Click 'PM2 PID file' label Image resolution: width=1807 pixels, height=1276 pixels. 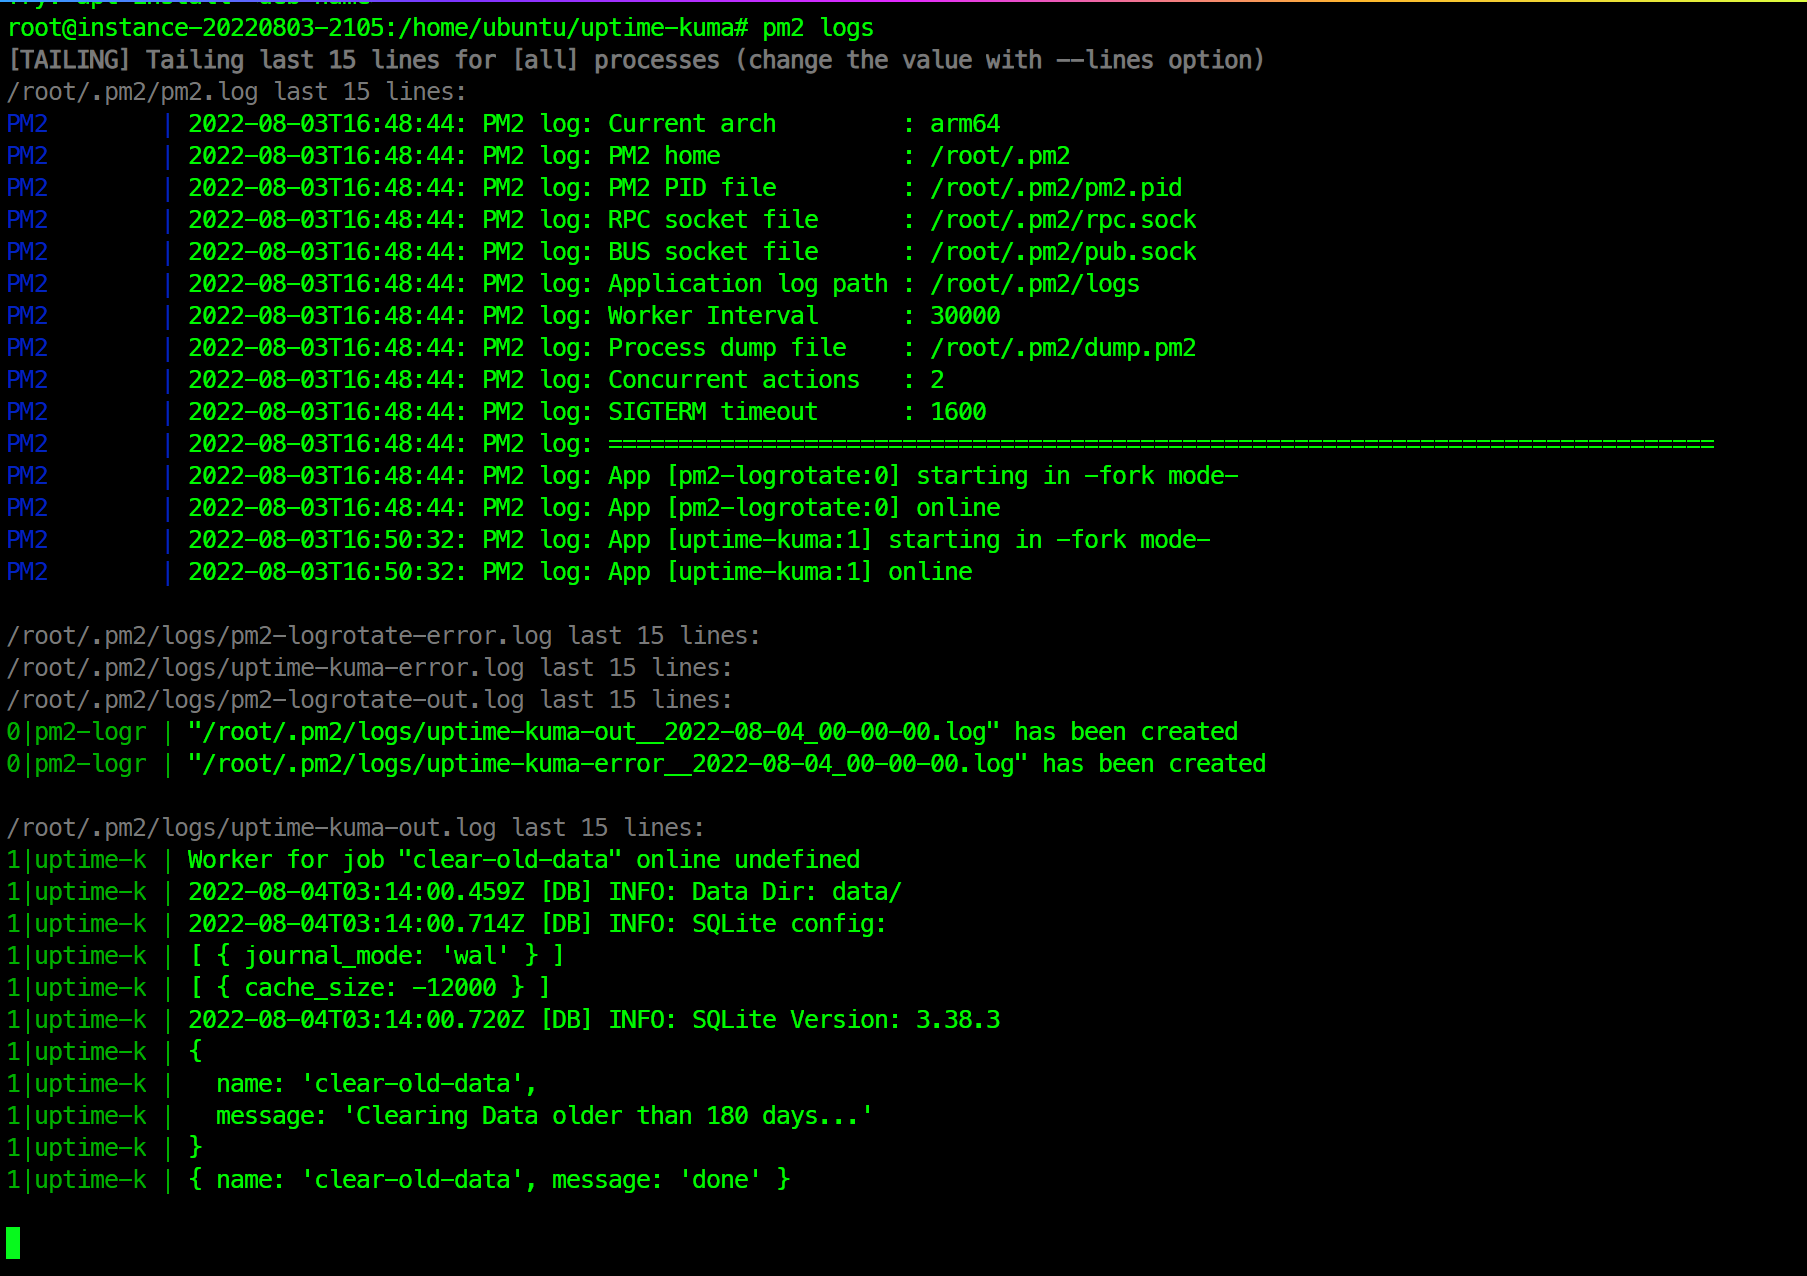[692, 188]
